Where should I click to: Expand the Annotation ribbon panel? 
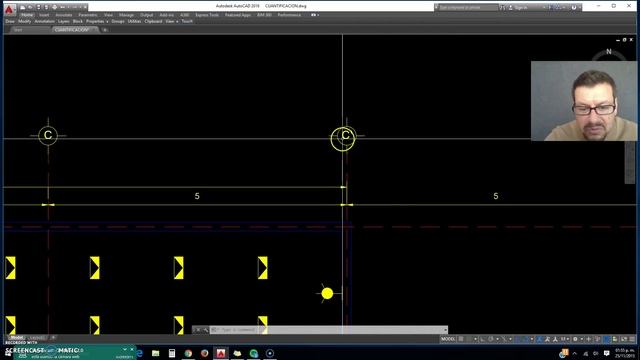click(x=44, y=21)
